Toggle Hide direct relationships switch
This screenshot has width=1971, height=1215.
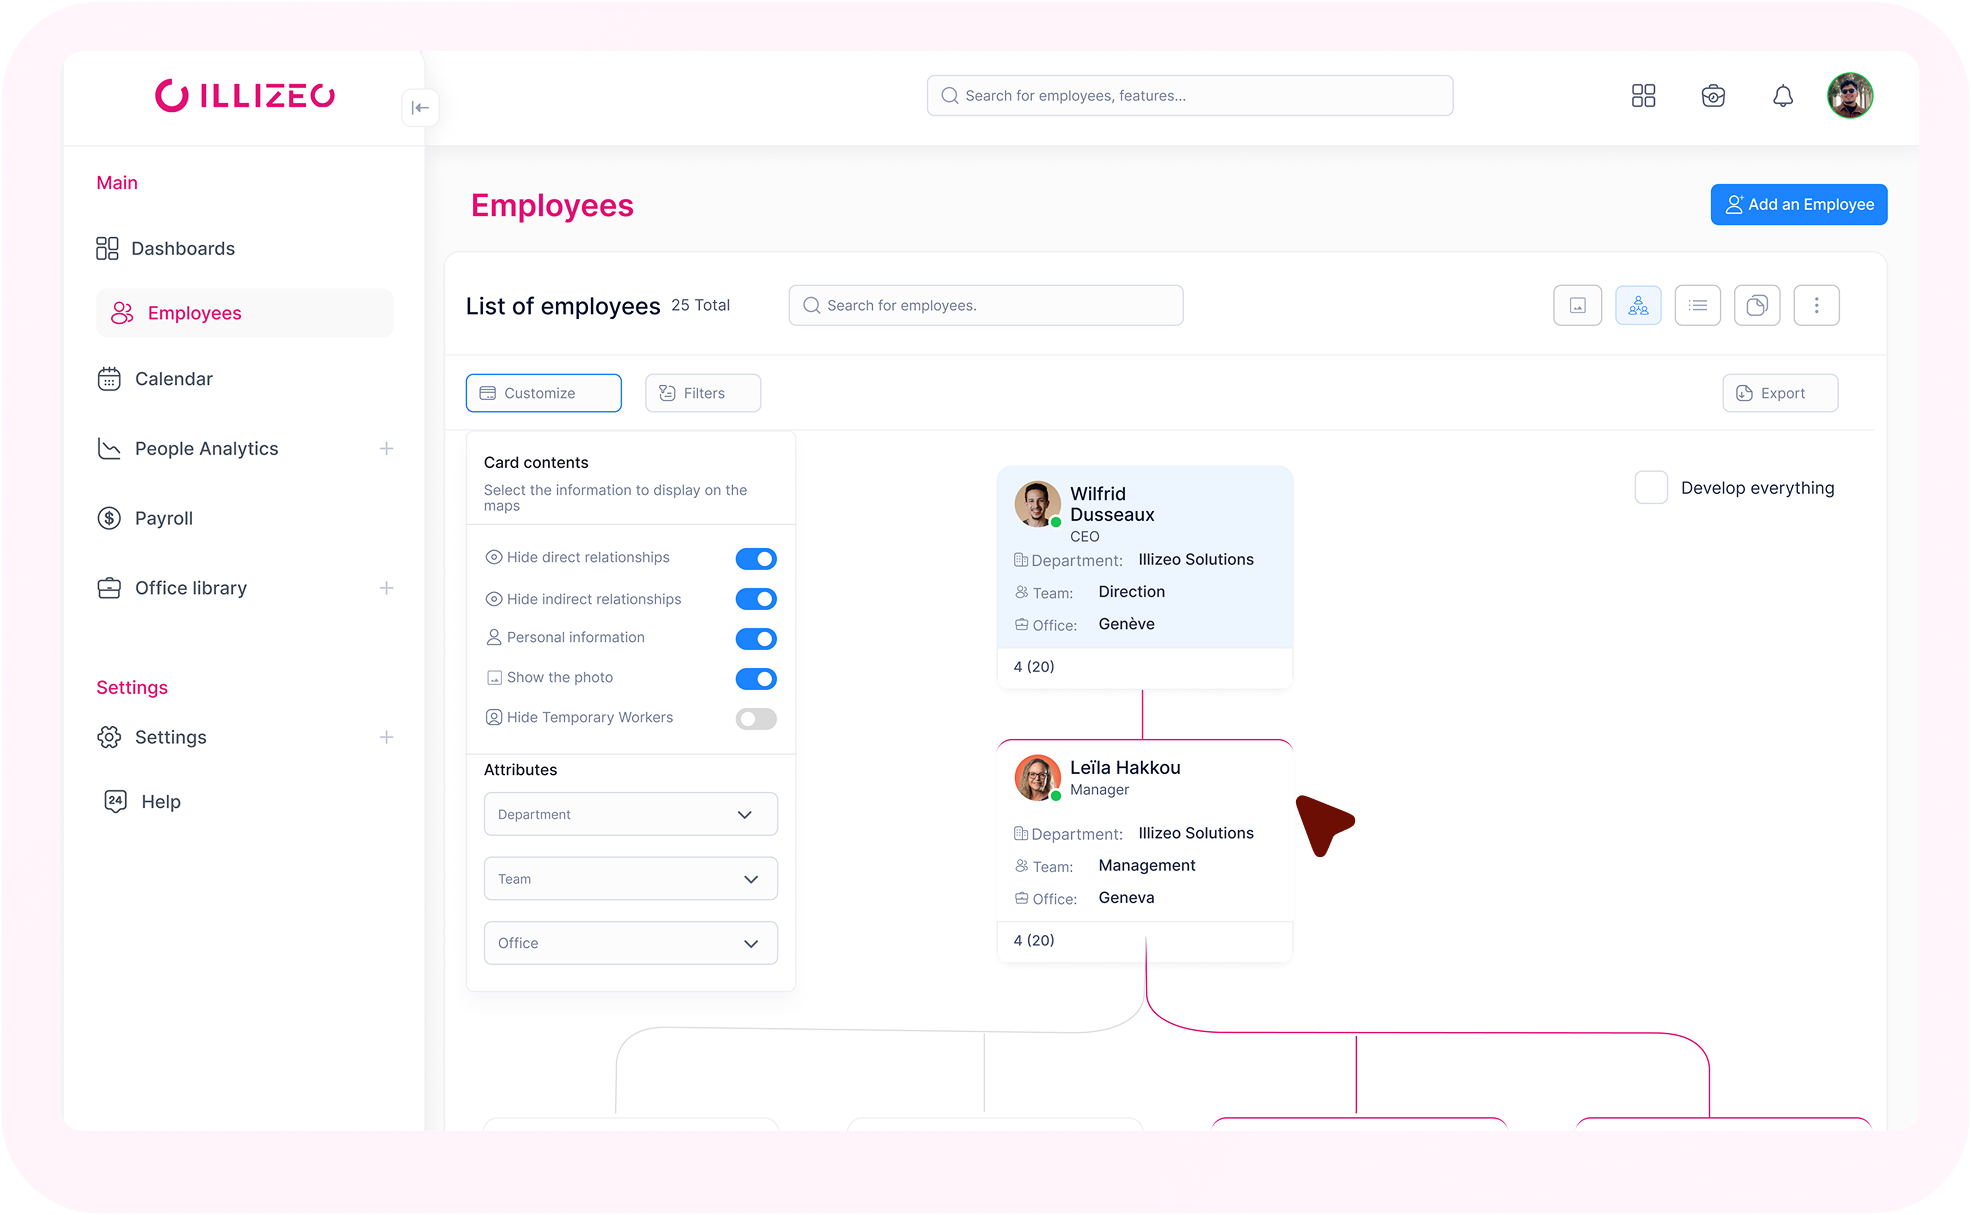pos(756,559)
